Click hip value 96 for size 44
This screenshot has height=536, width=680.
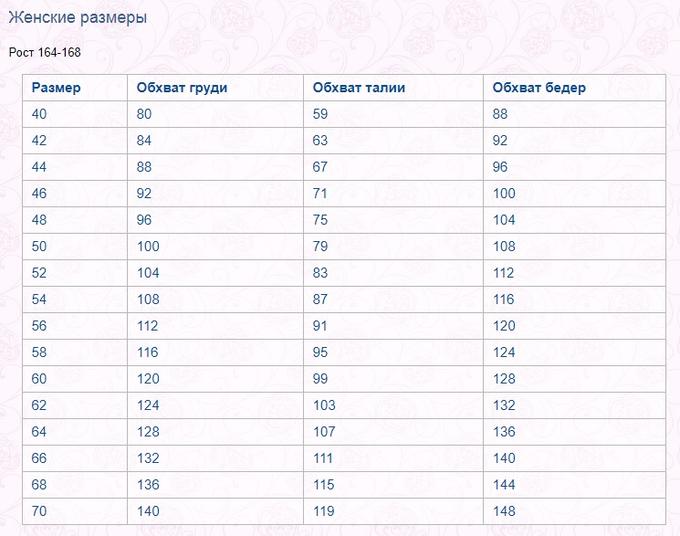500,167
